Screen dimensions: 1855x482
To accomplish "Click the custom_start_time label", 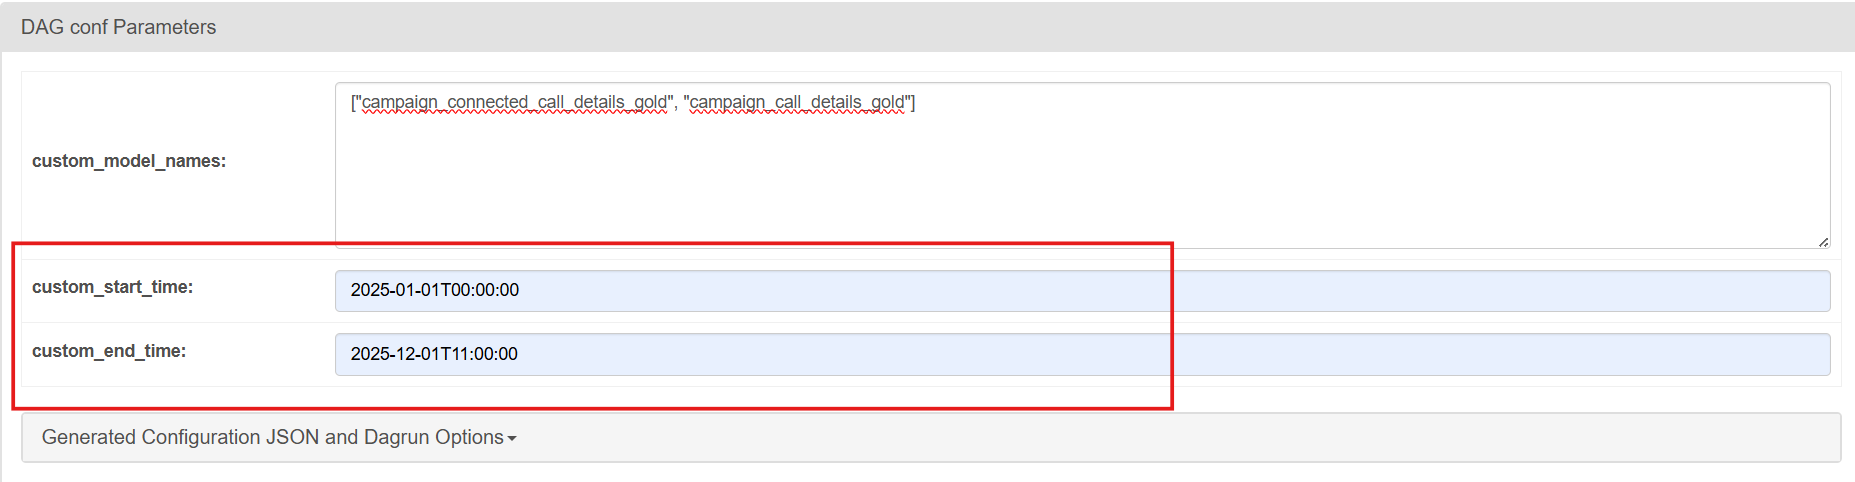I will pos(112,287).
